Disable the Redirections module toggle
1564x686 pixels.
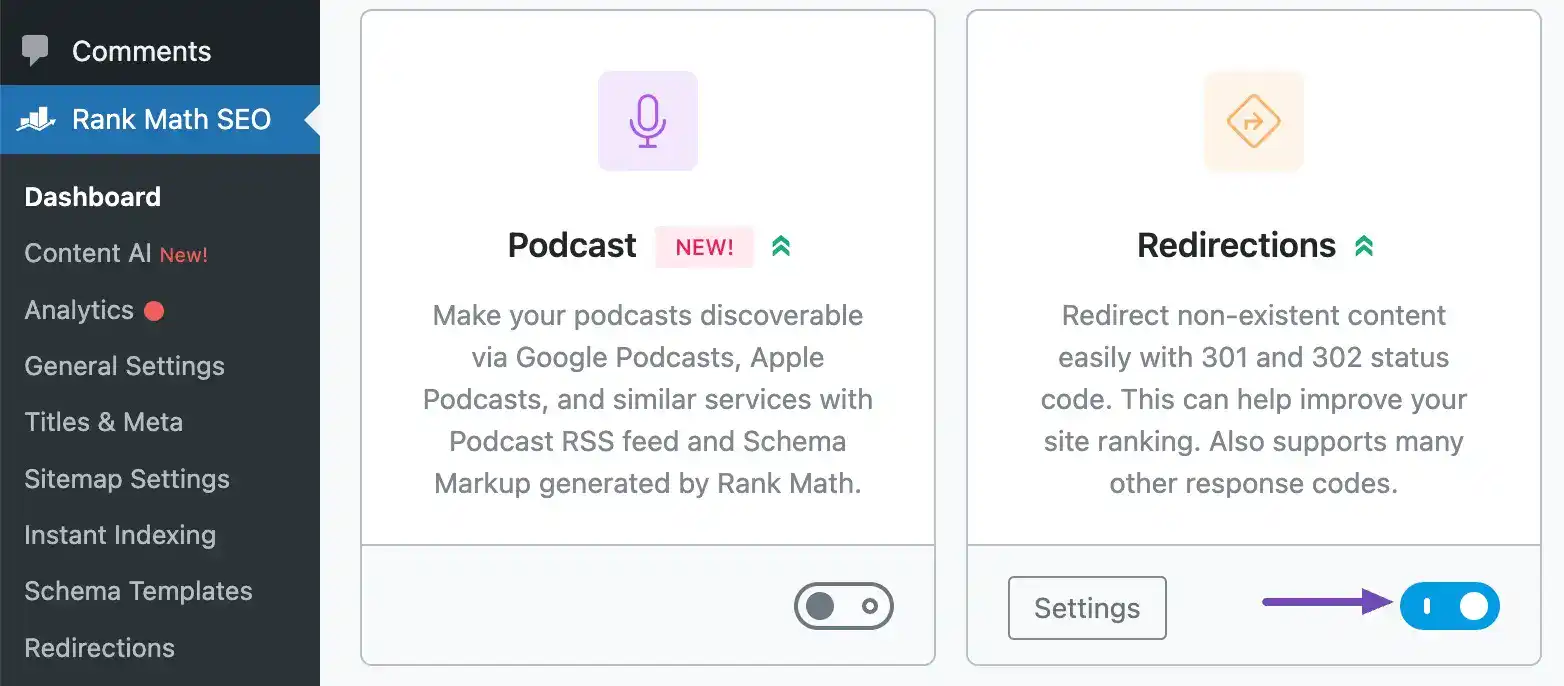[x=1450, y=606]
